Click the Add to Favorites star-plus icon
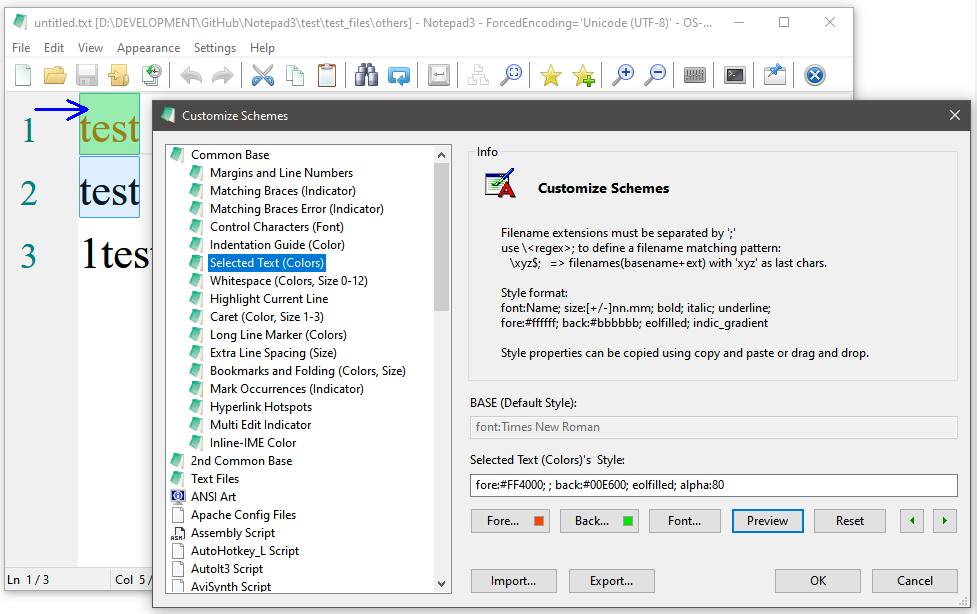 click(583, 75)
